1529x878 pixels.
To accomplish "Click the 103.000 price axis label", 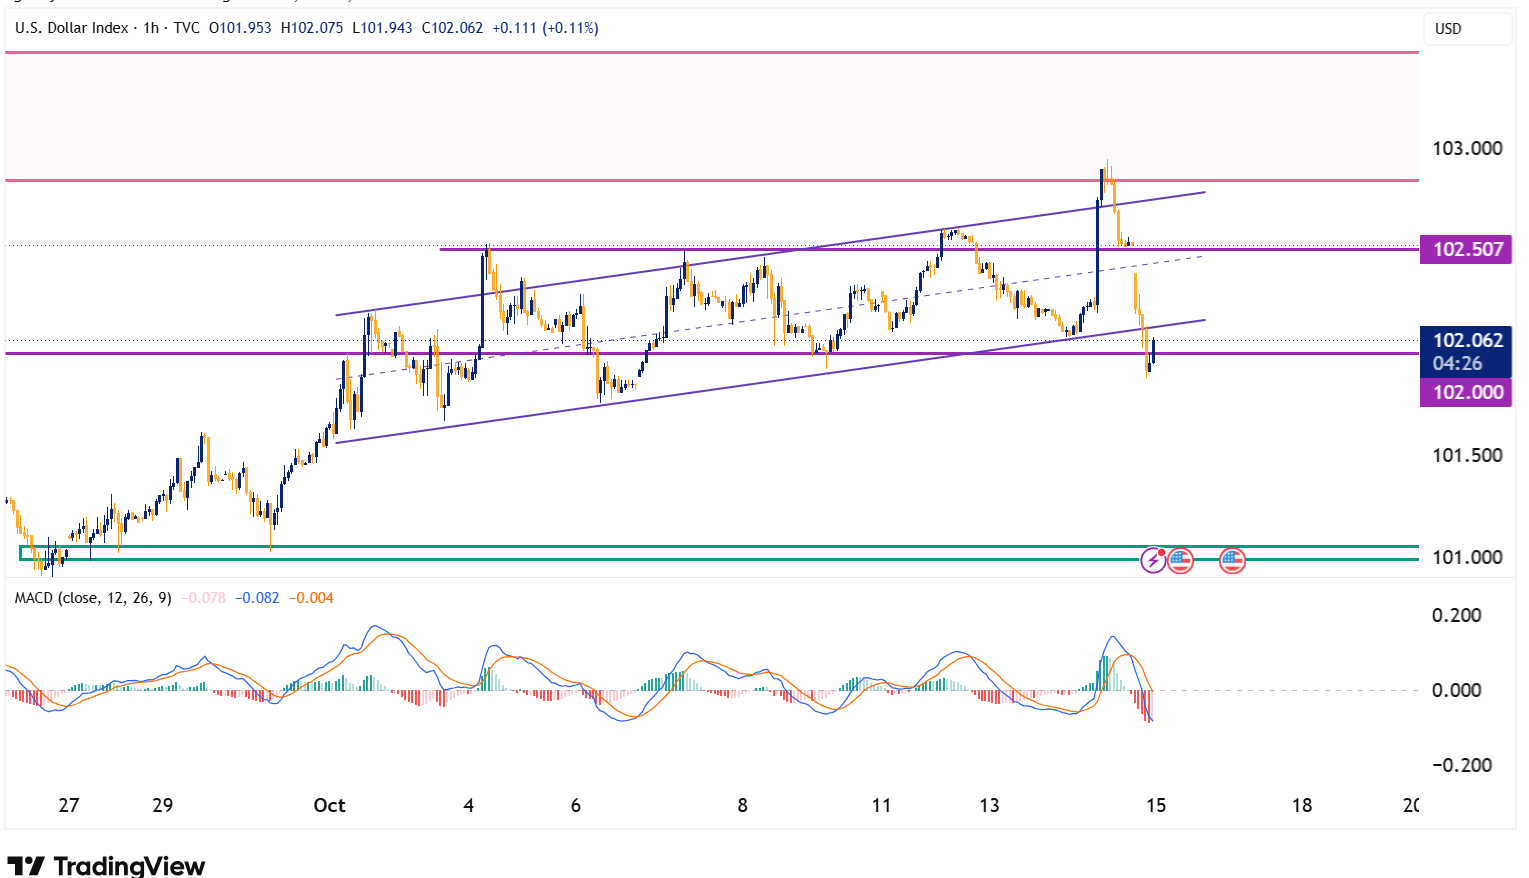I will click(x=1467, y=148).
